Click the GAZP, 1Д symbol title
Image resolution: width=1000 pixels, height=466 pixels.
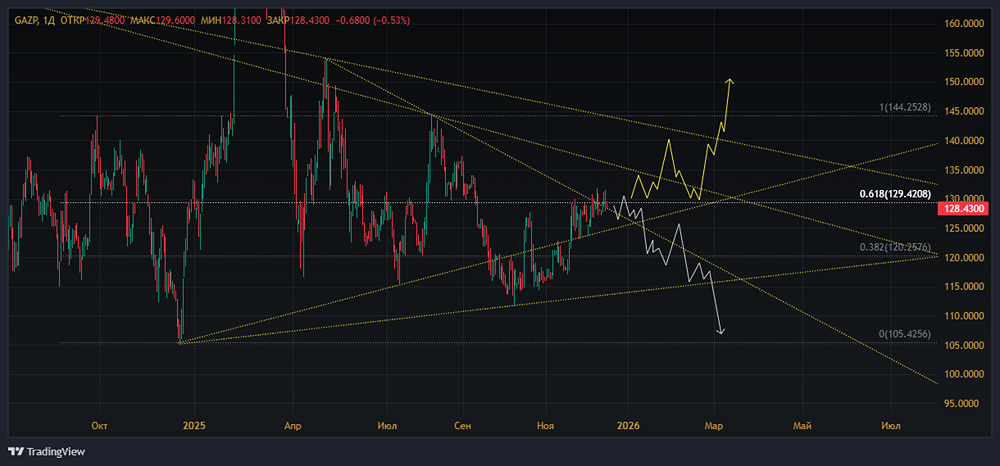[x=34, y=20]
